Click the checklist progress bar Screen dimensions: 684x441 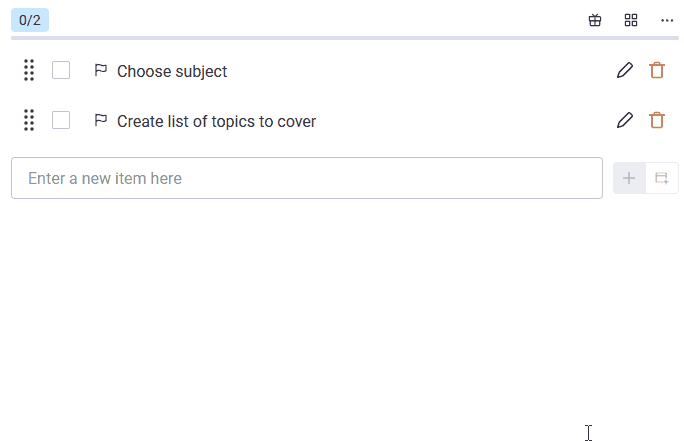tap(344, 38)
